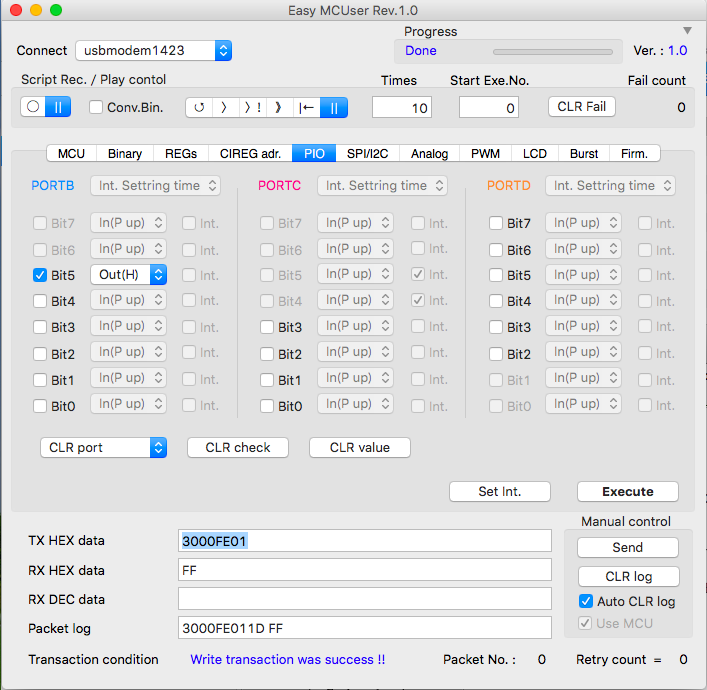Click the first single-chevron play icon
The image size is (707, 690).
(225, 107)
